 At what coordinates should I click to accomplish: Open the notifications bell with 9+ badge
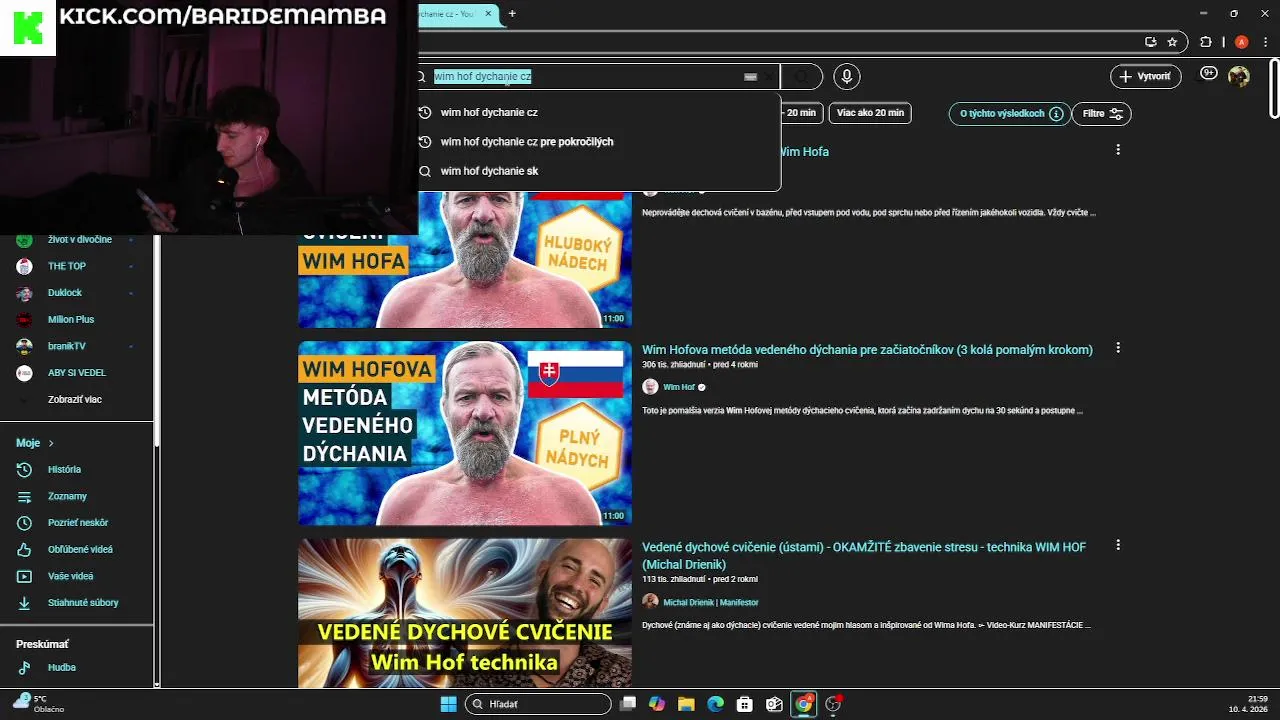pos(1208,74)
